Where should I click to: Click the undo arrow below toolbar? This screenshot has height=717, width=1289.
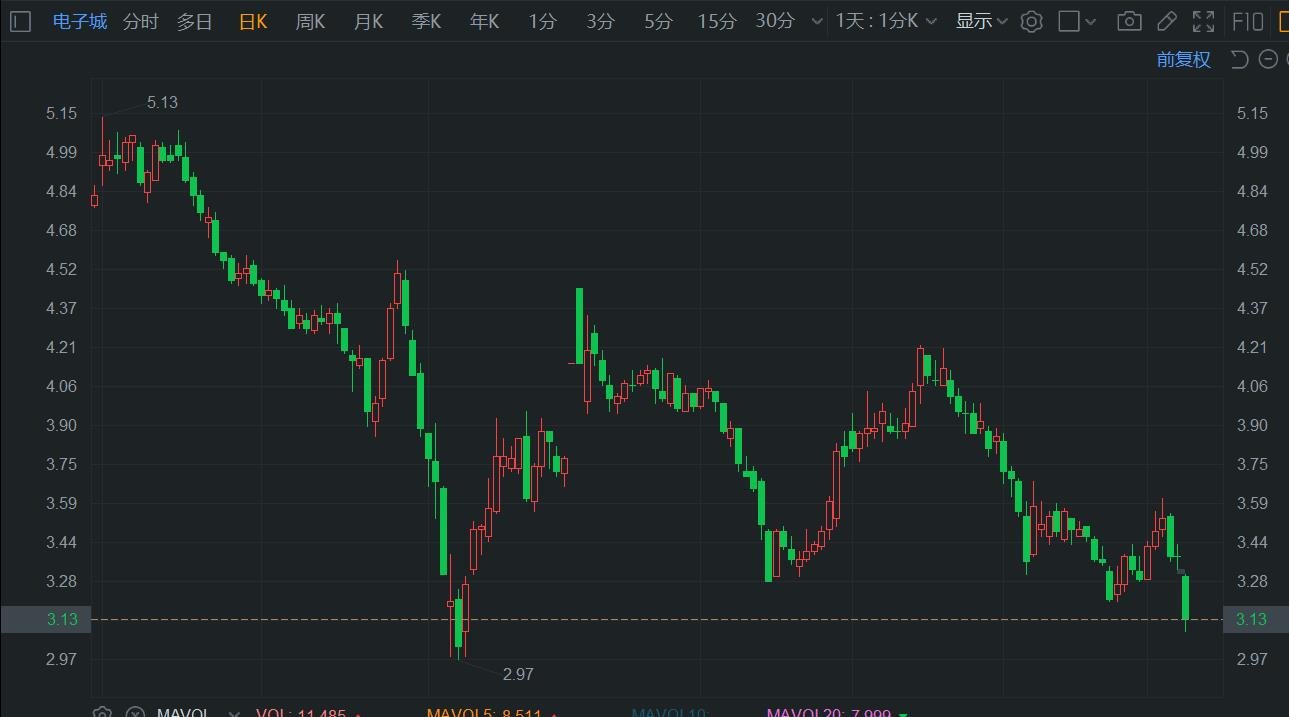(1239, 60)
